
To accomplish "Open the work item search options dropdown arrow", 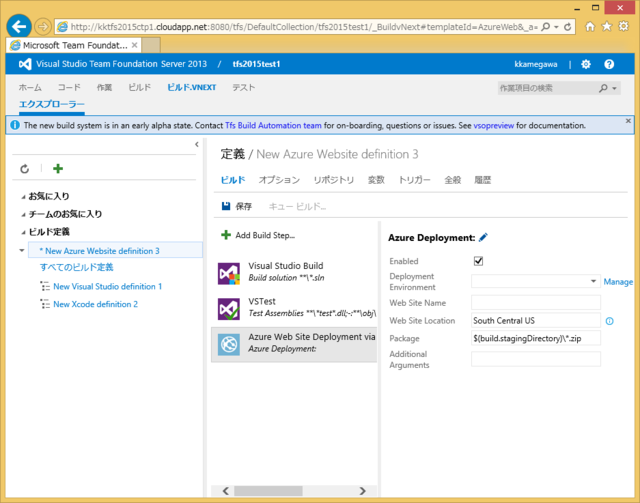I will click(x=614, y=88).
